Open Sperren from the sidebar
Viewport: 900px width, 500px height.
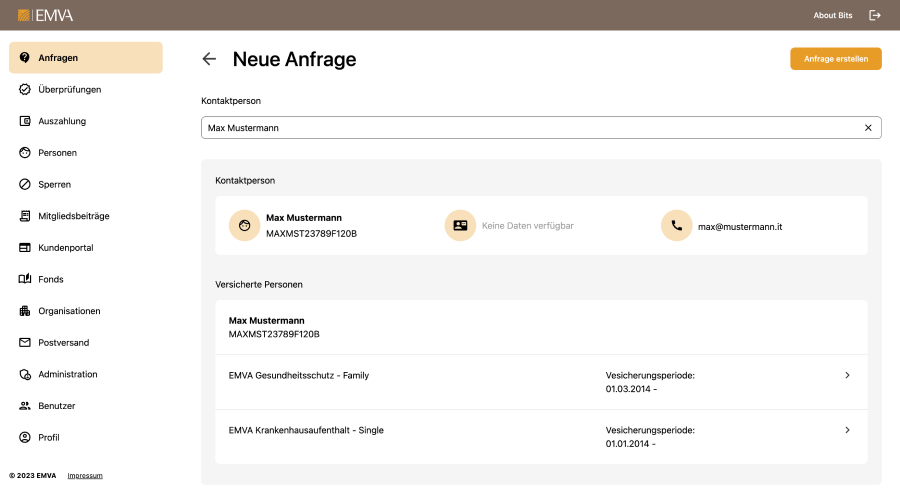(54, 185)
